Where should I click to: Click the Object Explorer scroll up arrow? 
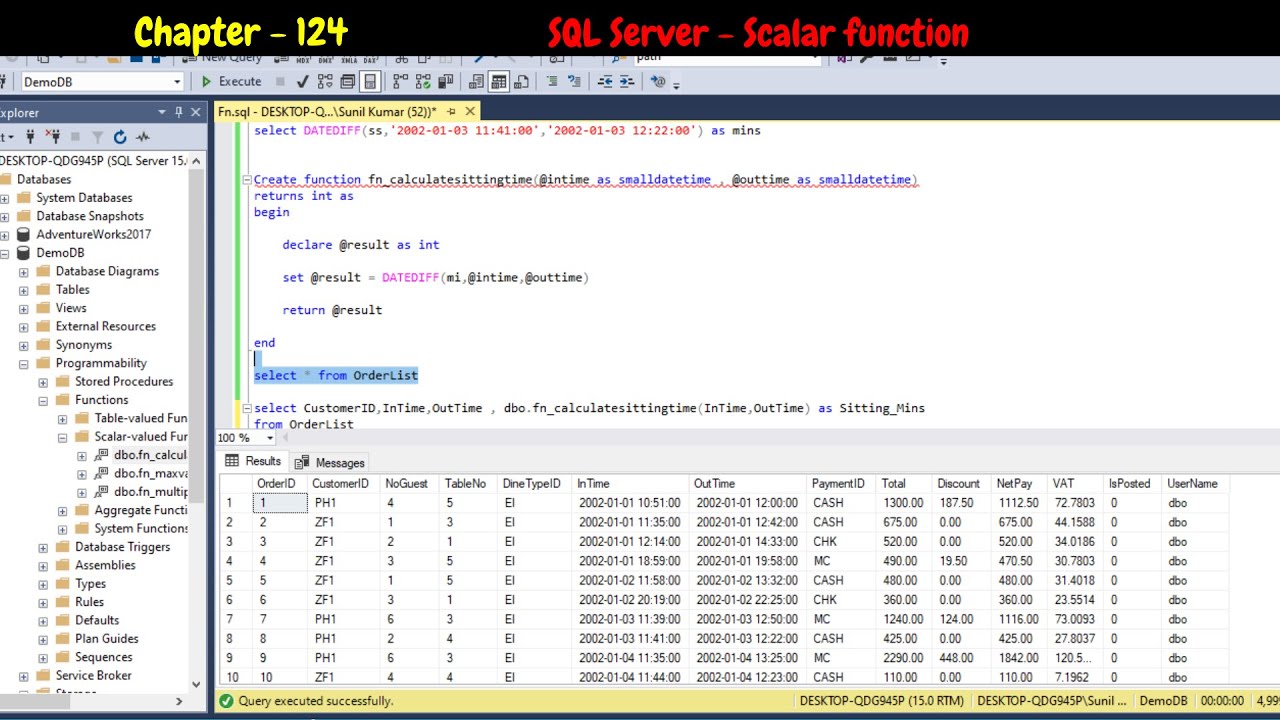[x=196, y=161]
